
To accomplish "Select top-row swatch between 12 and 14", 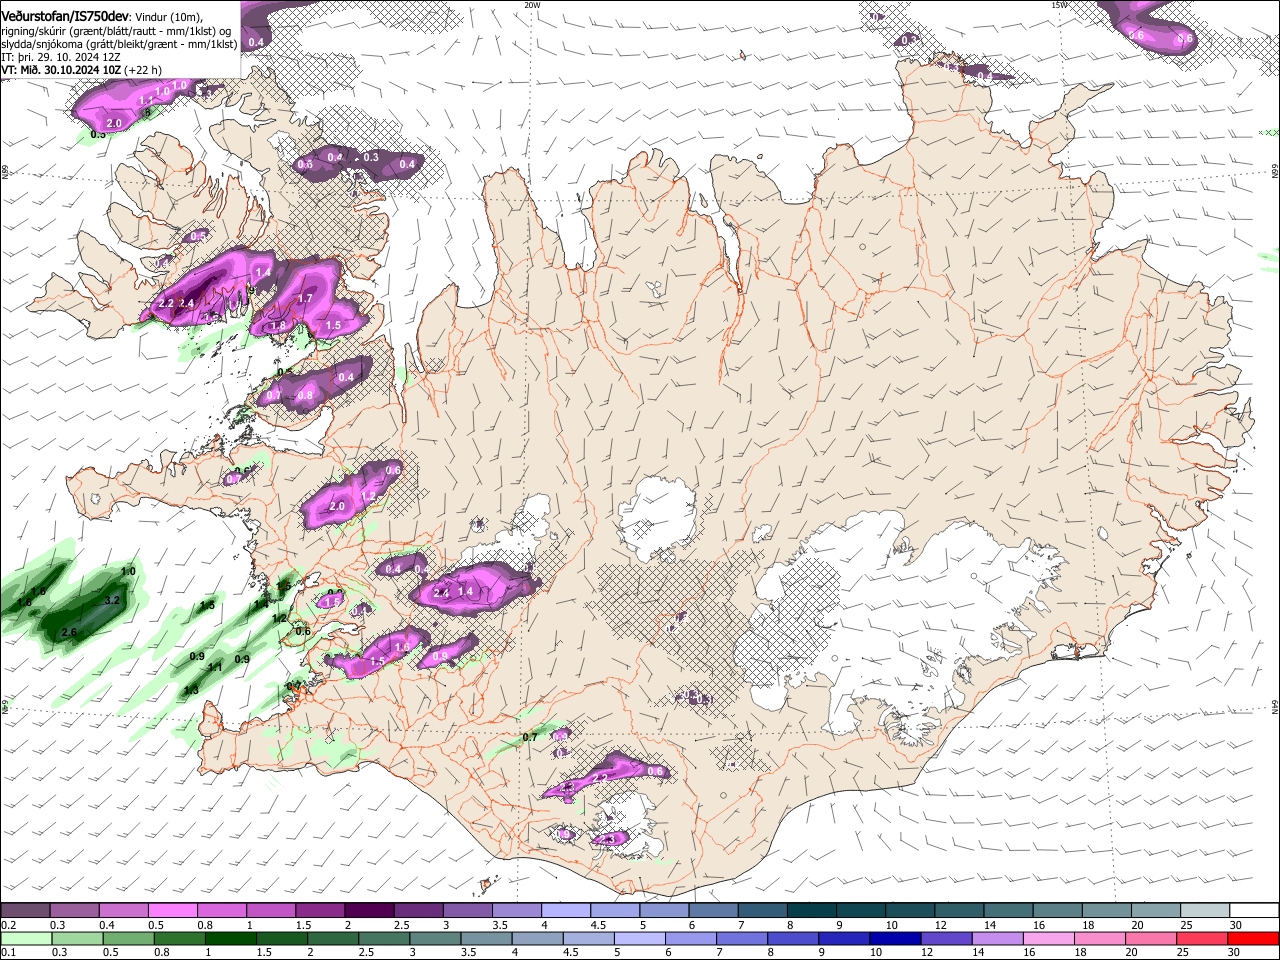I will [x=959, y=911].
